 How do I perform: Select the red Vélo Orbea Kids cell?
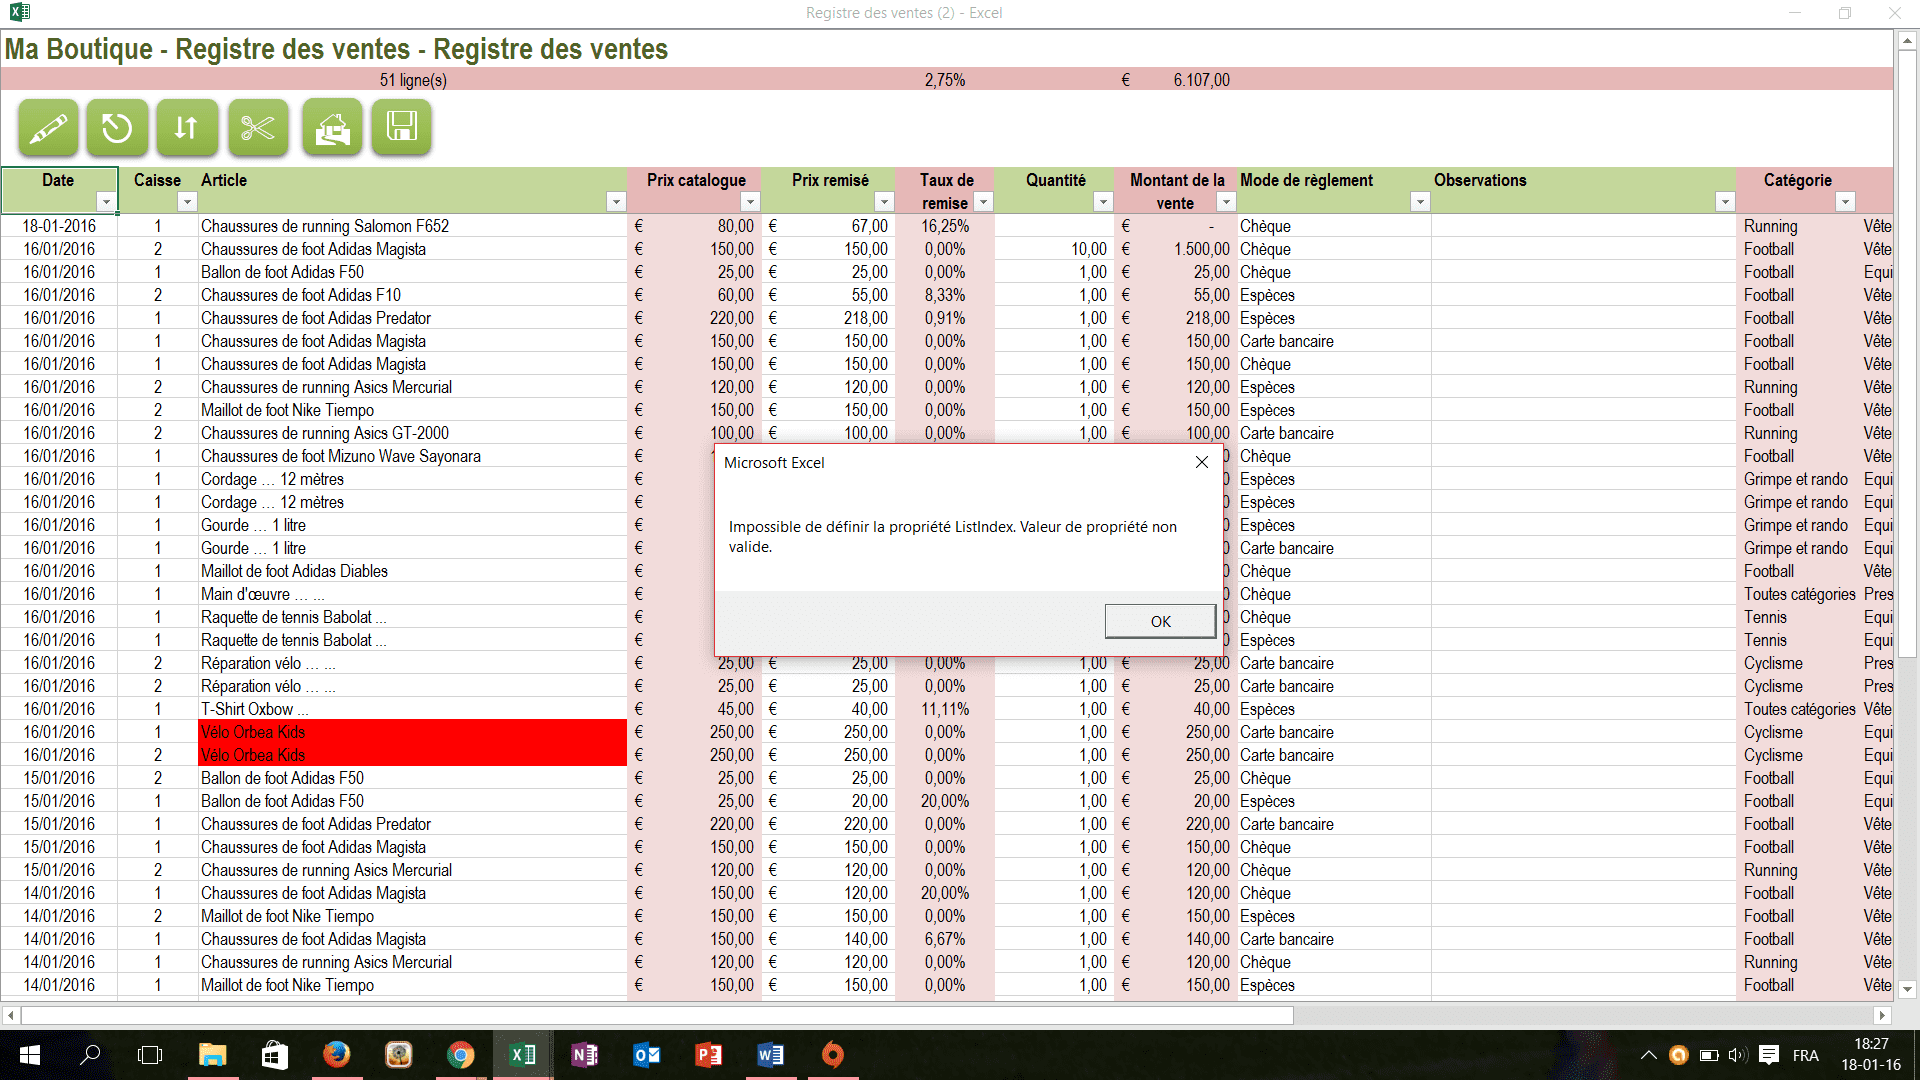click(412, 732)
